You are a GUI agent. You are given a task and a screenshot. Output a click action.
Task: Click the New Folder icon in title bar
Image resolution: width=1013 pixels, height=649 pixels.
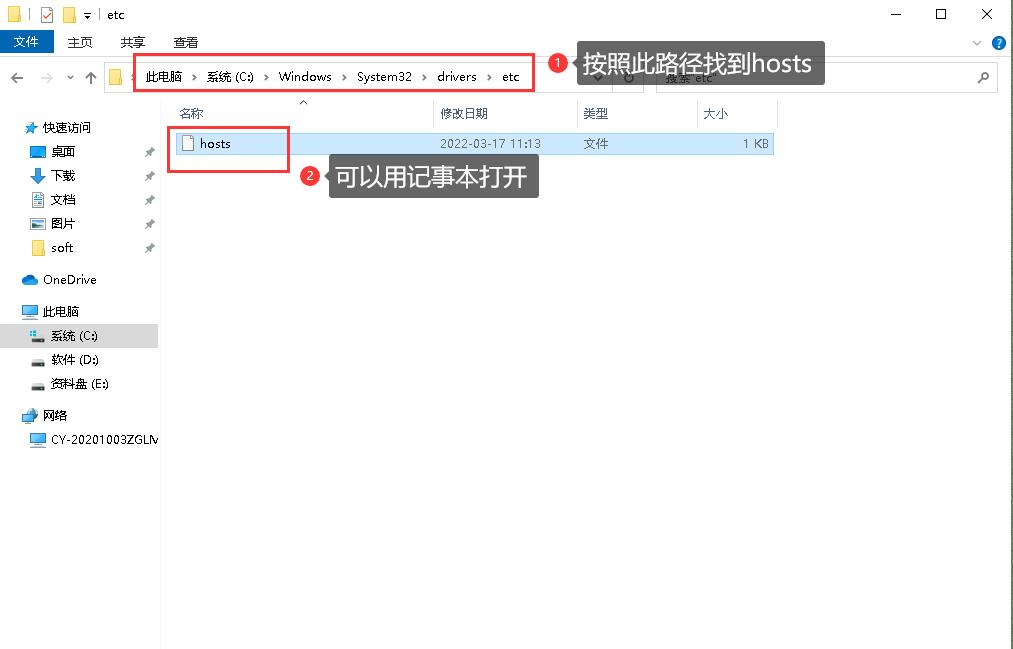point(69,14)
